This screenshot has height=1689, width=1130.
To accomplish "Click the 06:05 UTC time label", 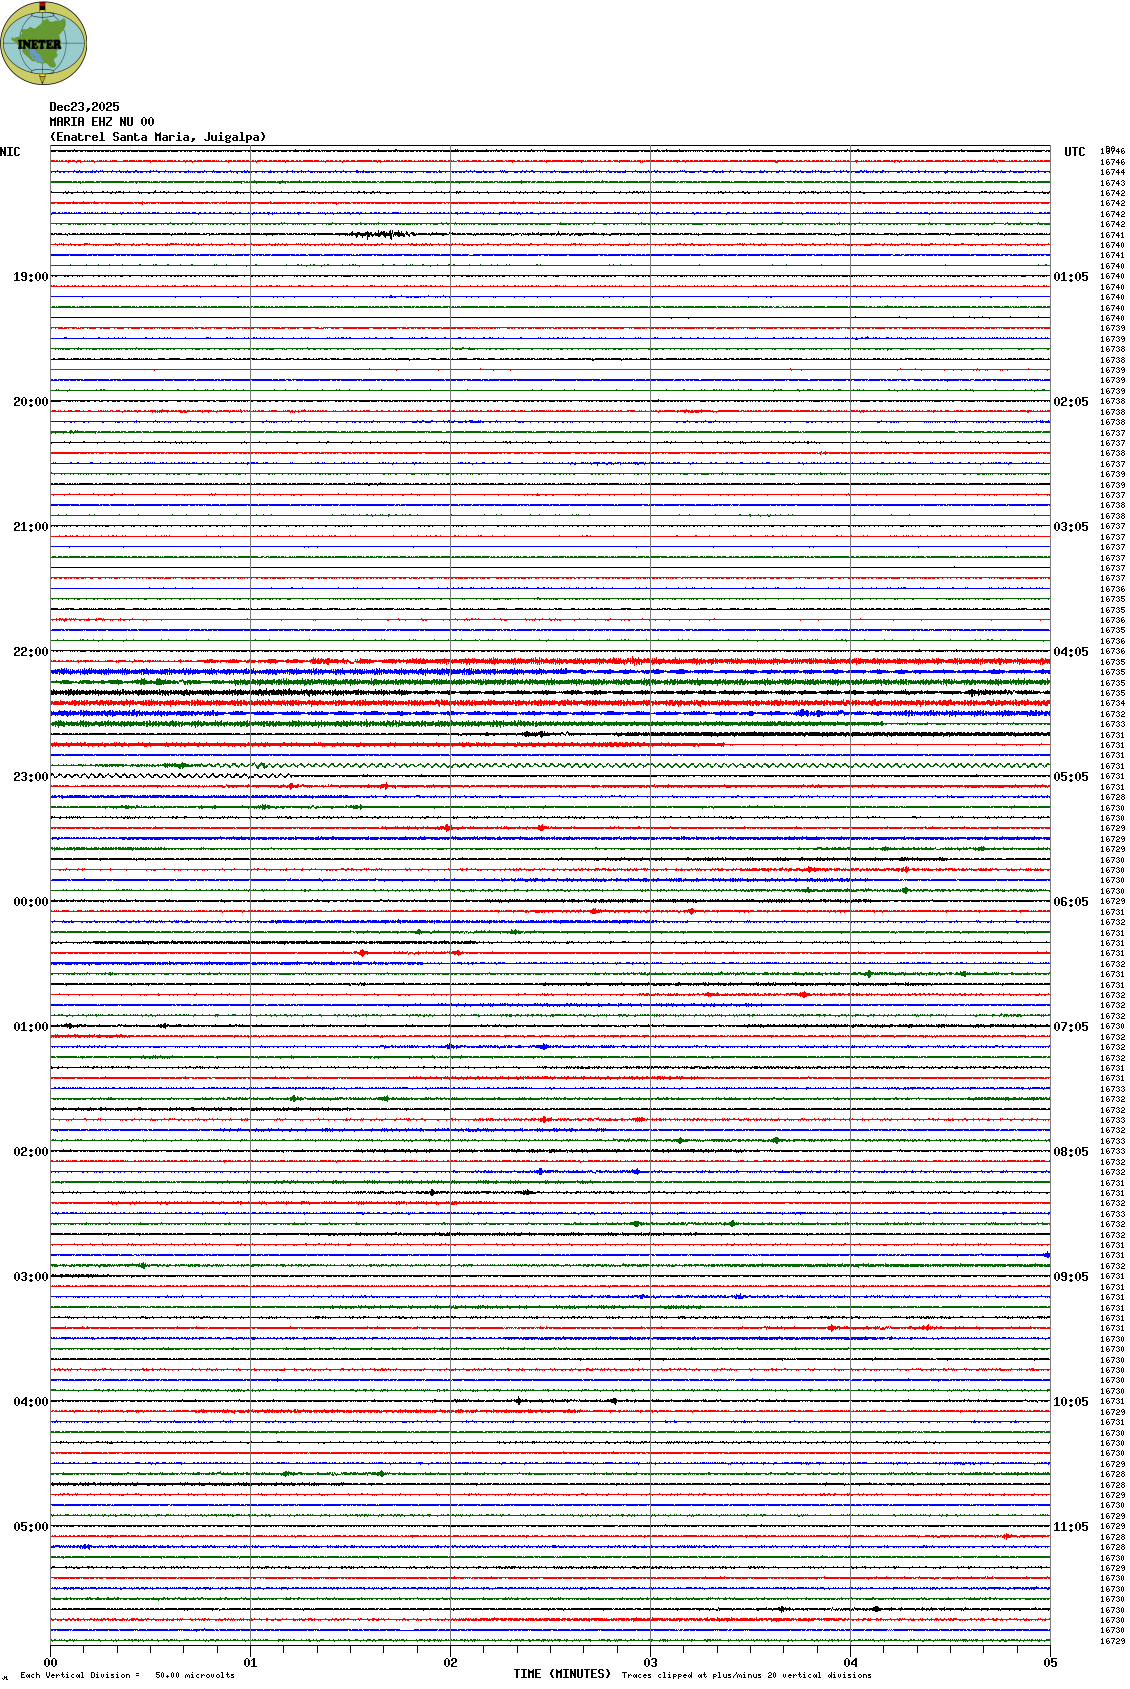I will tap(1071, 902).
